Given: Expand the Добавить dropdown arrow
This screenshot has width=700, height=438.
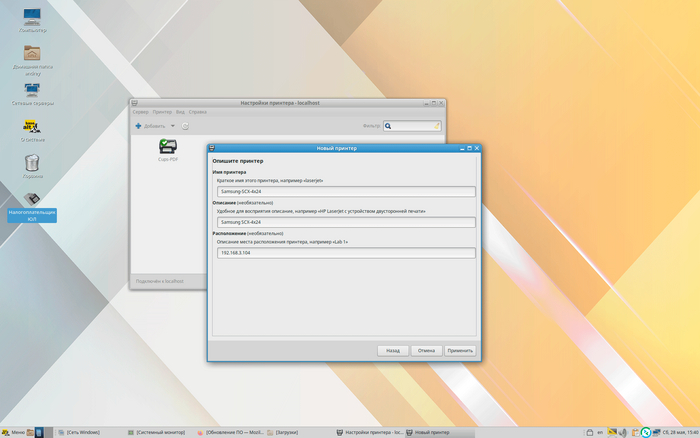Looking at the screenshot, I should [172, 126].
